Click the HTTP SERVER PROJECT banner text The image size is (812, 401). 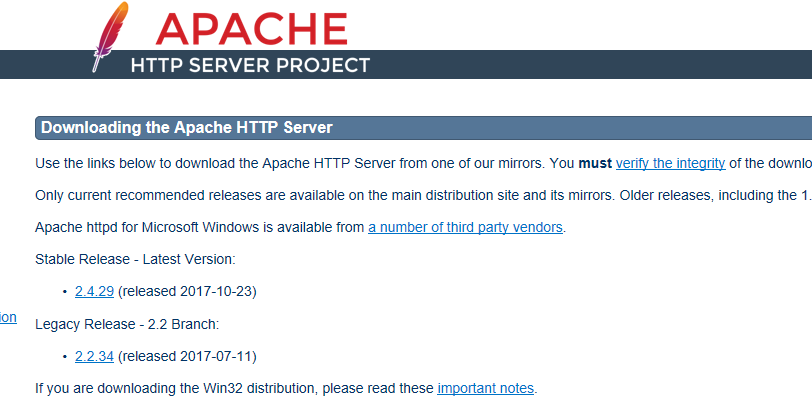point(250,66)
